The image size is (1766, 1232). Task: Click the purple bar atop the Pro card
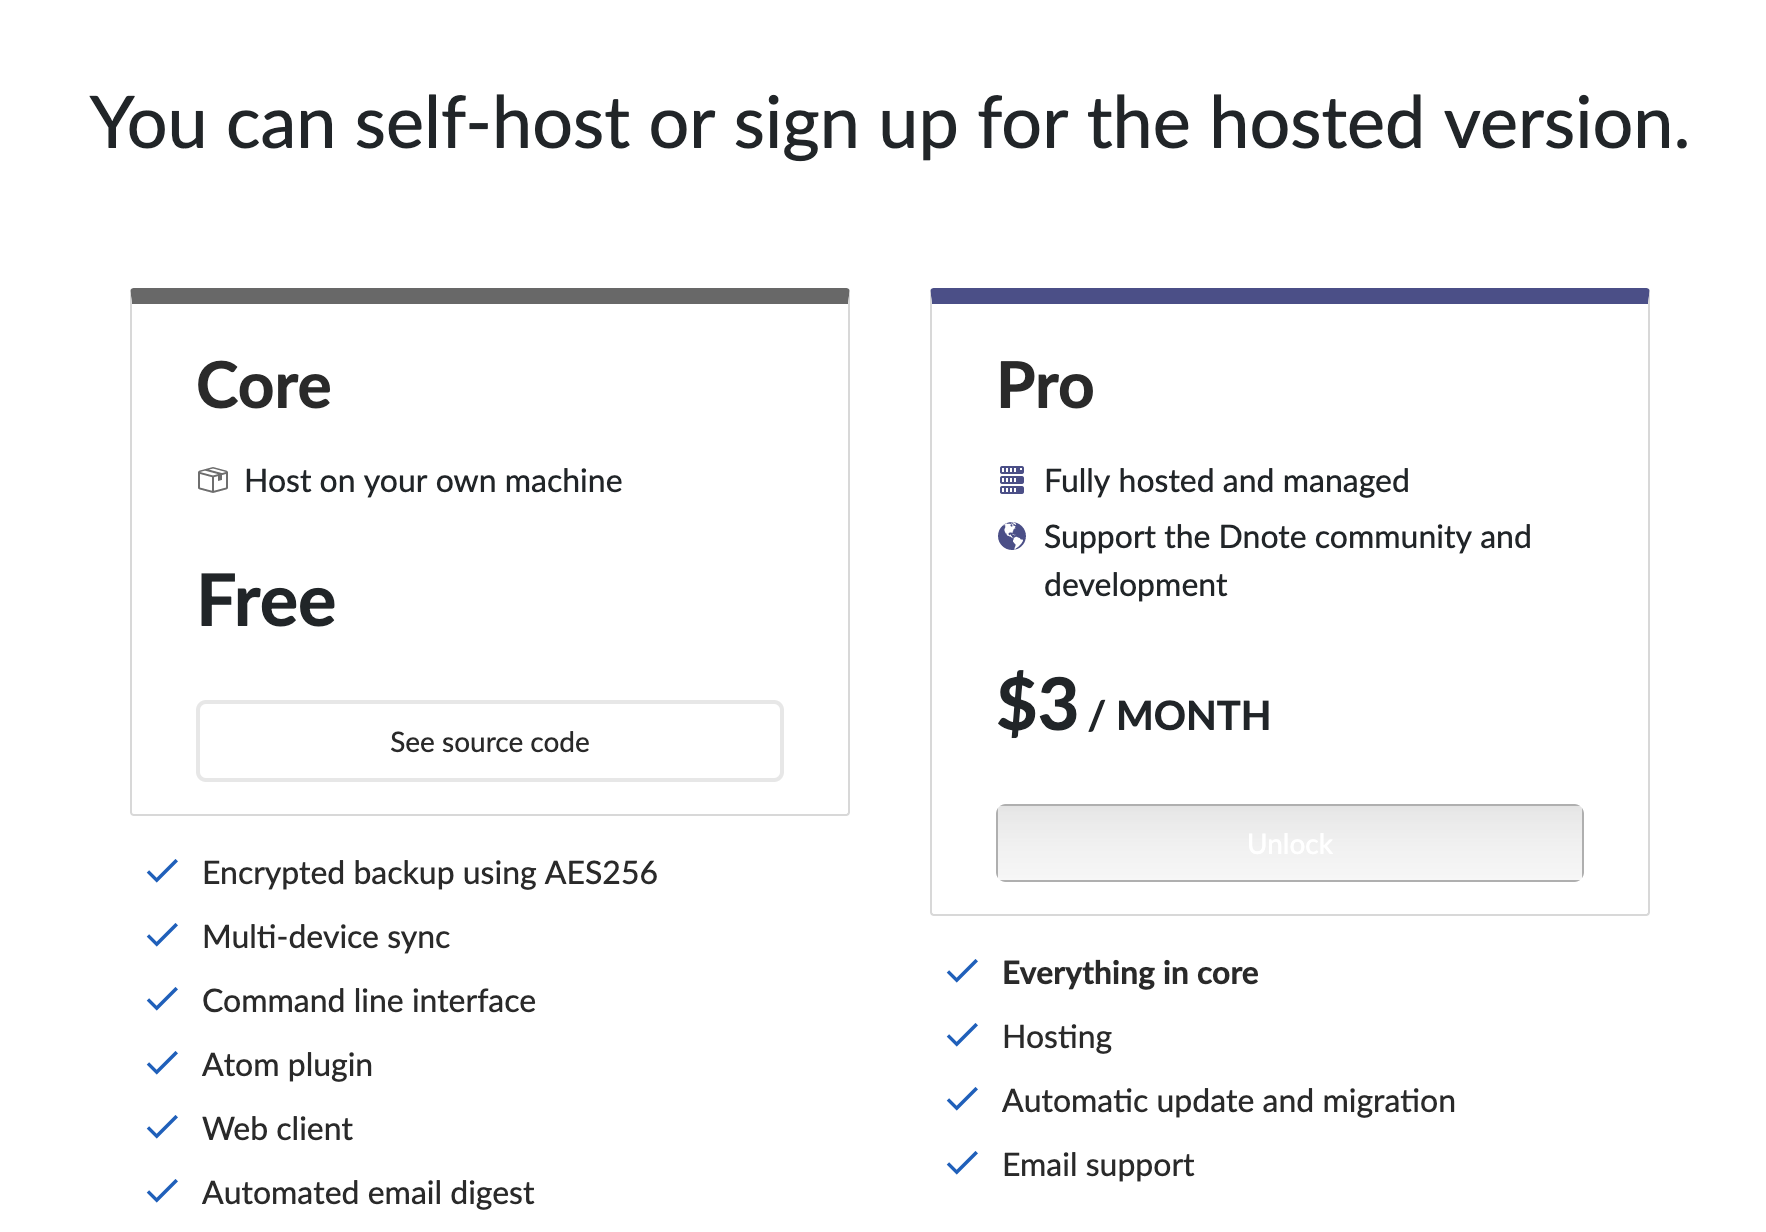[x=1289, y=294]
